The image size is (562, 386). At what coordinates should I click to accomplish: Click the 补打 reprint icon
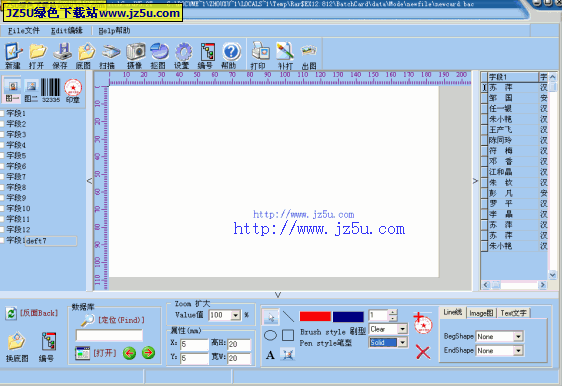[x=285, y=55]
